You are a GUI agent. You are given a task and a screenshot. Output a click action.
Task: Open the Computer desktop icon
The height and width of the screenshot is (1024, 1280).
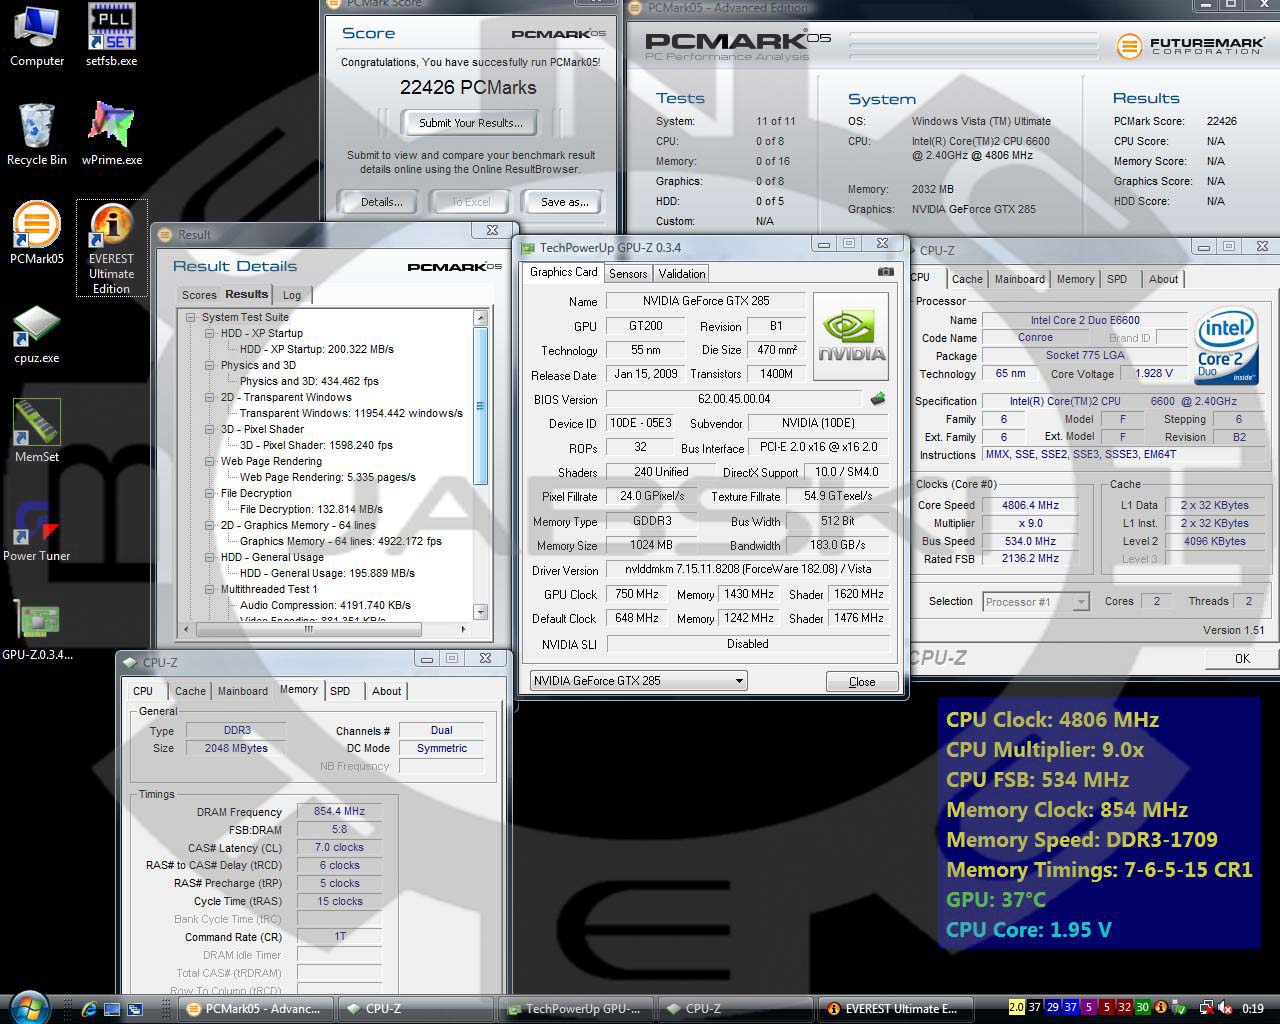coord(37,36)
